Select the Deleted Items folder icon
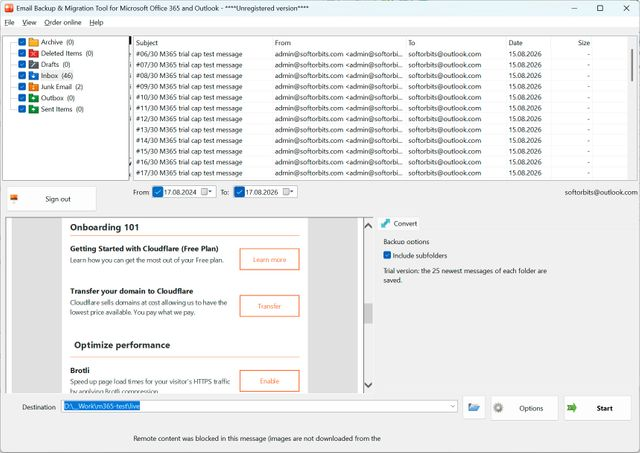The width and height of the screenshot is (640, 453). [33, 53]
